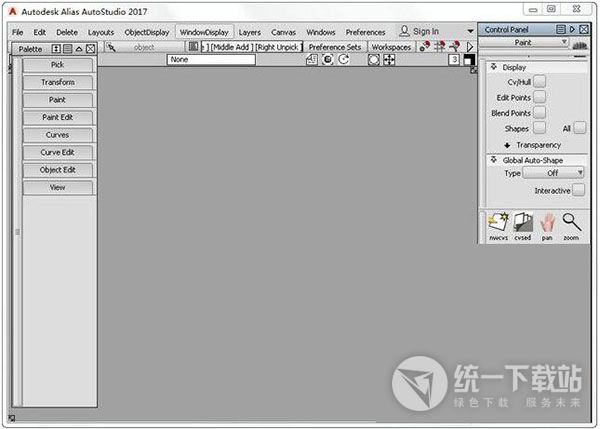Image resolution: width=600 pixels, height=429 pixels.
Task: Open the ObjectDisplay menu
Action: point(147,32)
